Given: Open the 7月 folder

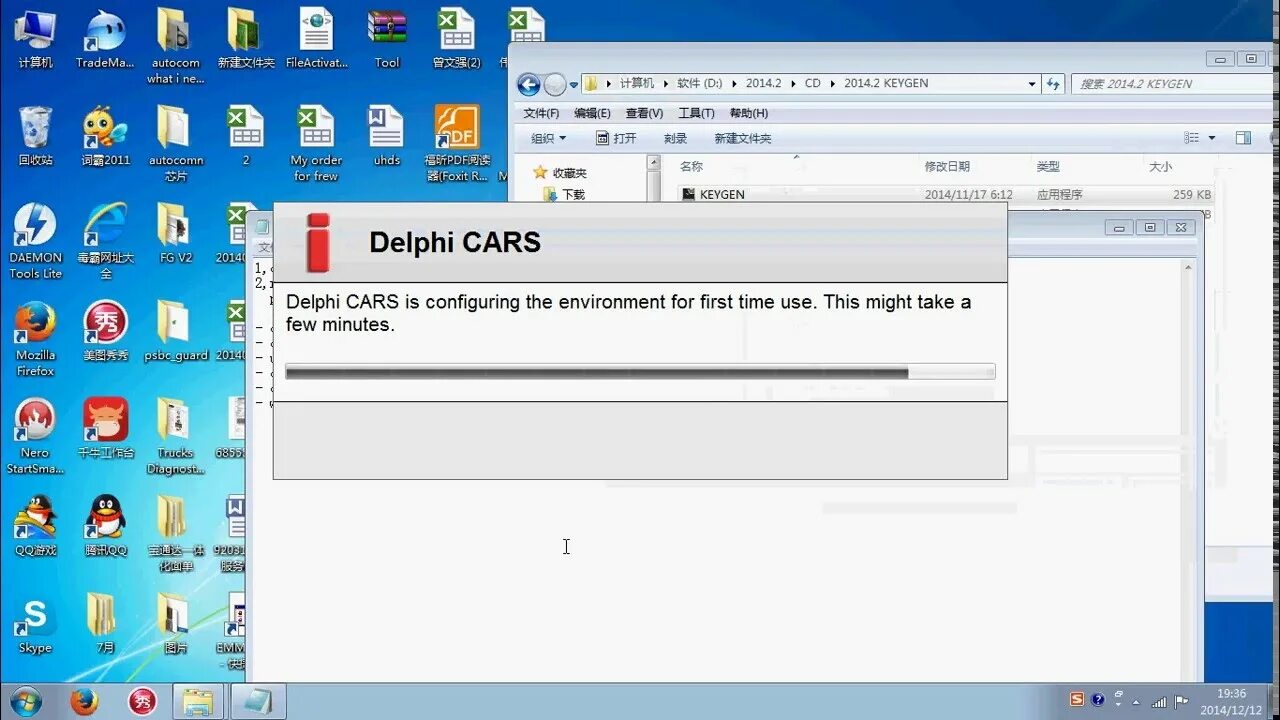Looking at the screenshot, I should coord(105,623).
